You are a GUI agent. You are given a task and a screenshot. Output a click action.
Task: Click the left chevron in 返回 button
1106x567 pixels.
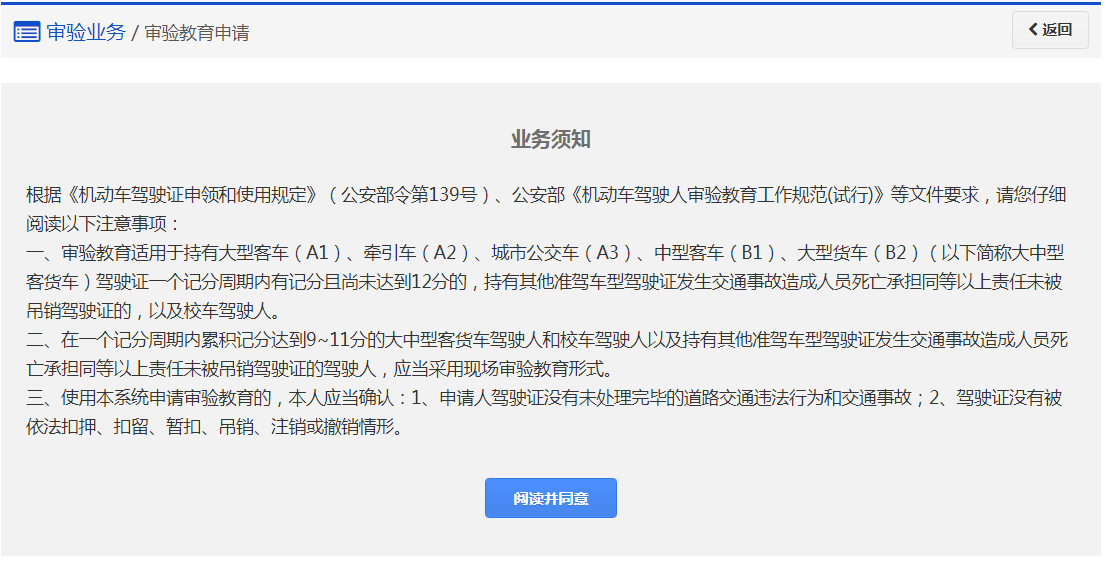1034,30
